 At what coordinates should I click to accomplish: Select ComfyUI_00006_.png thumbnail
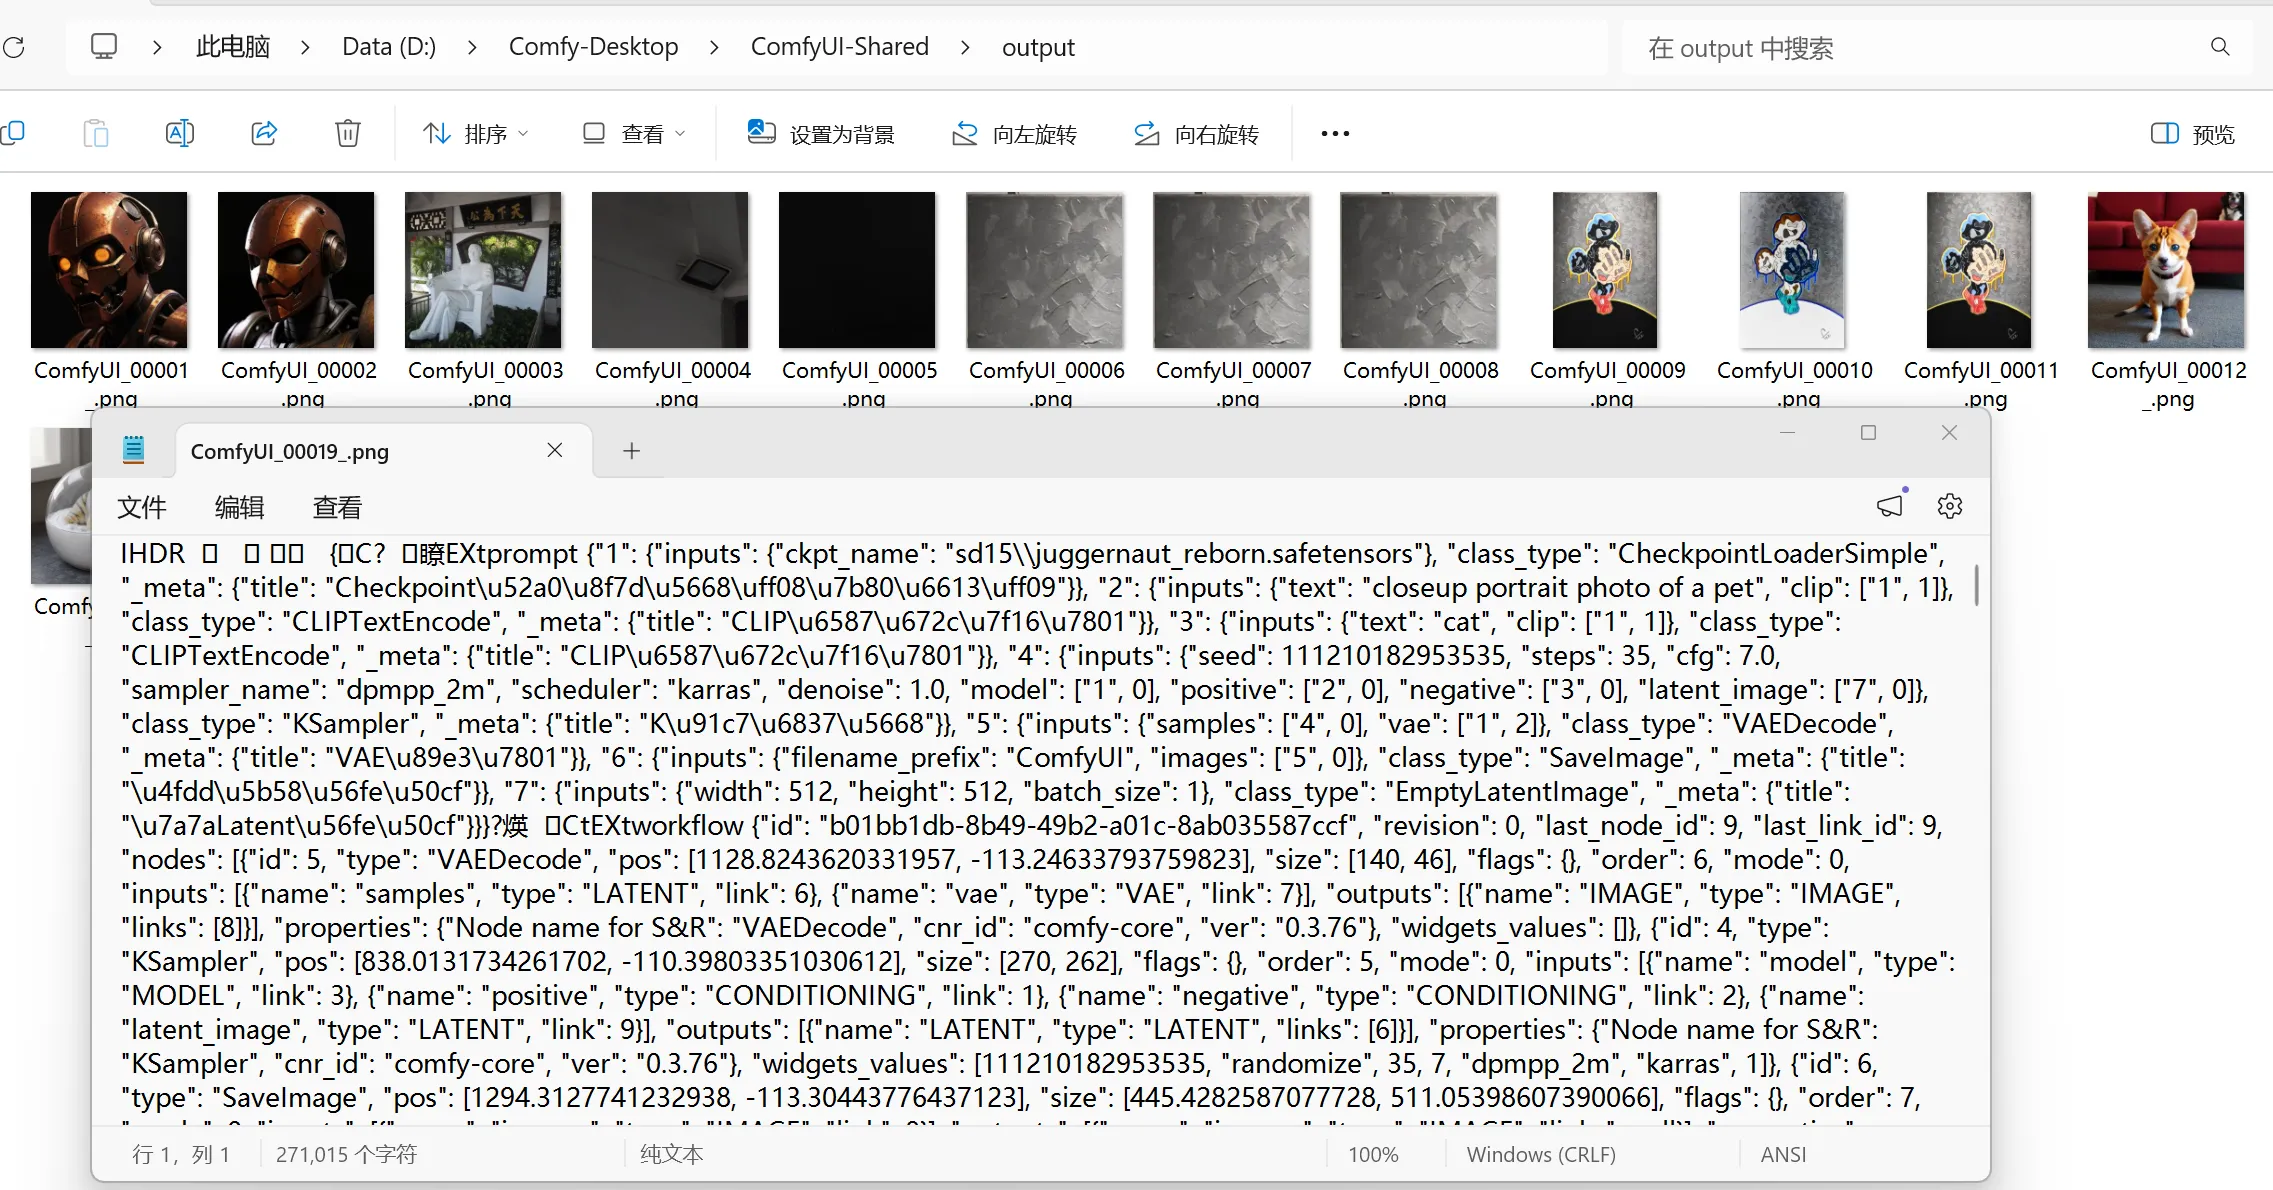[1044, 270]
